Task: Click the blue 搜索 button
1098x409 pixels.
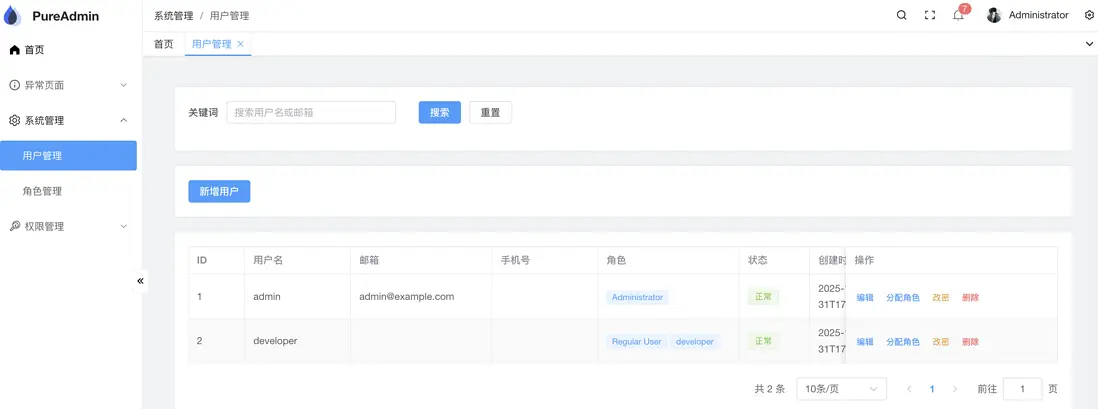Action: 440,112
